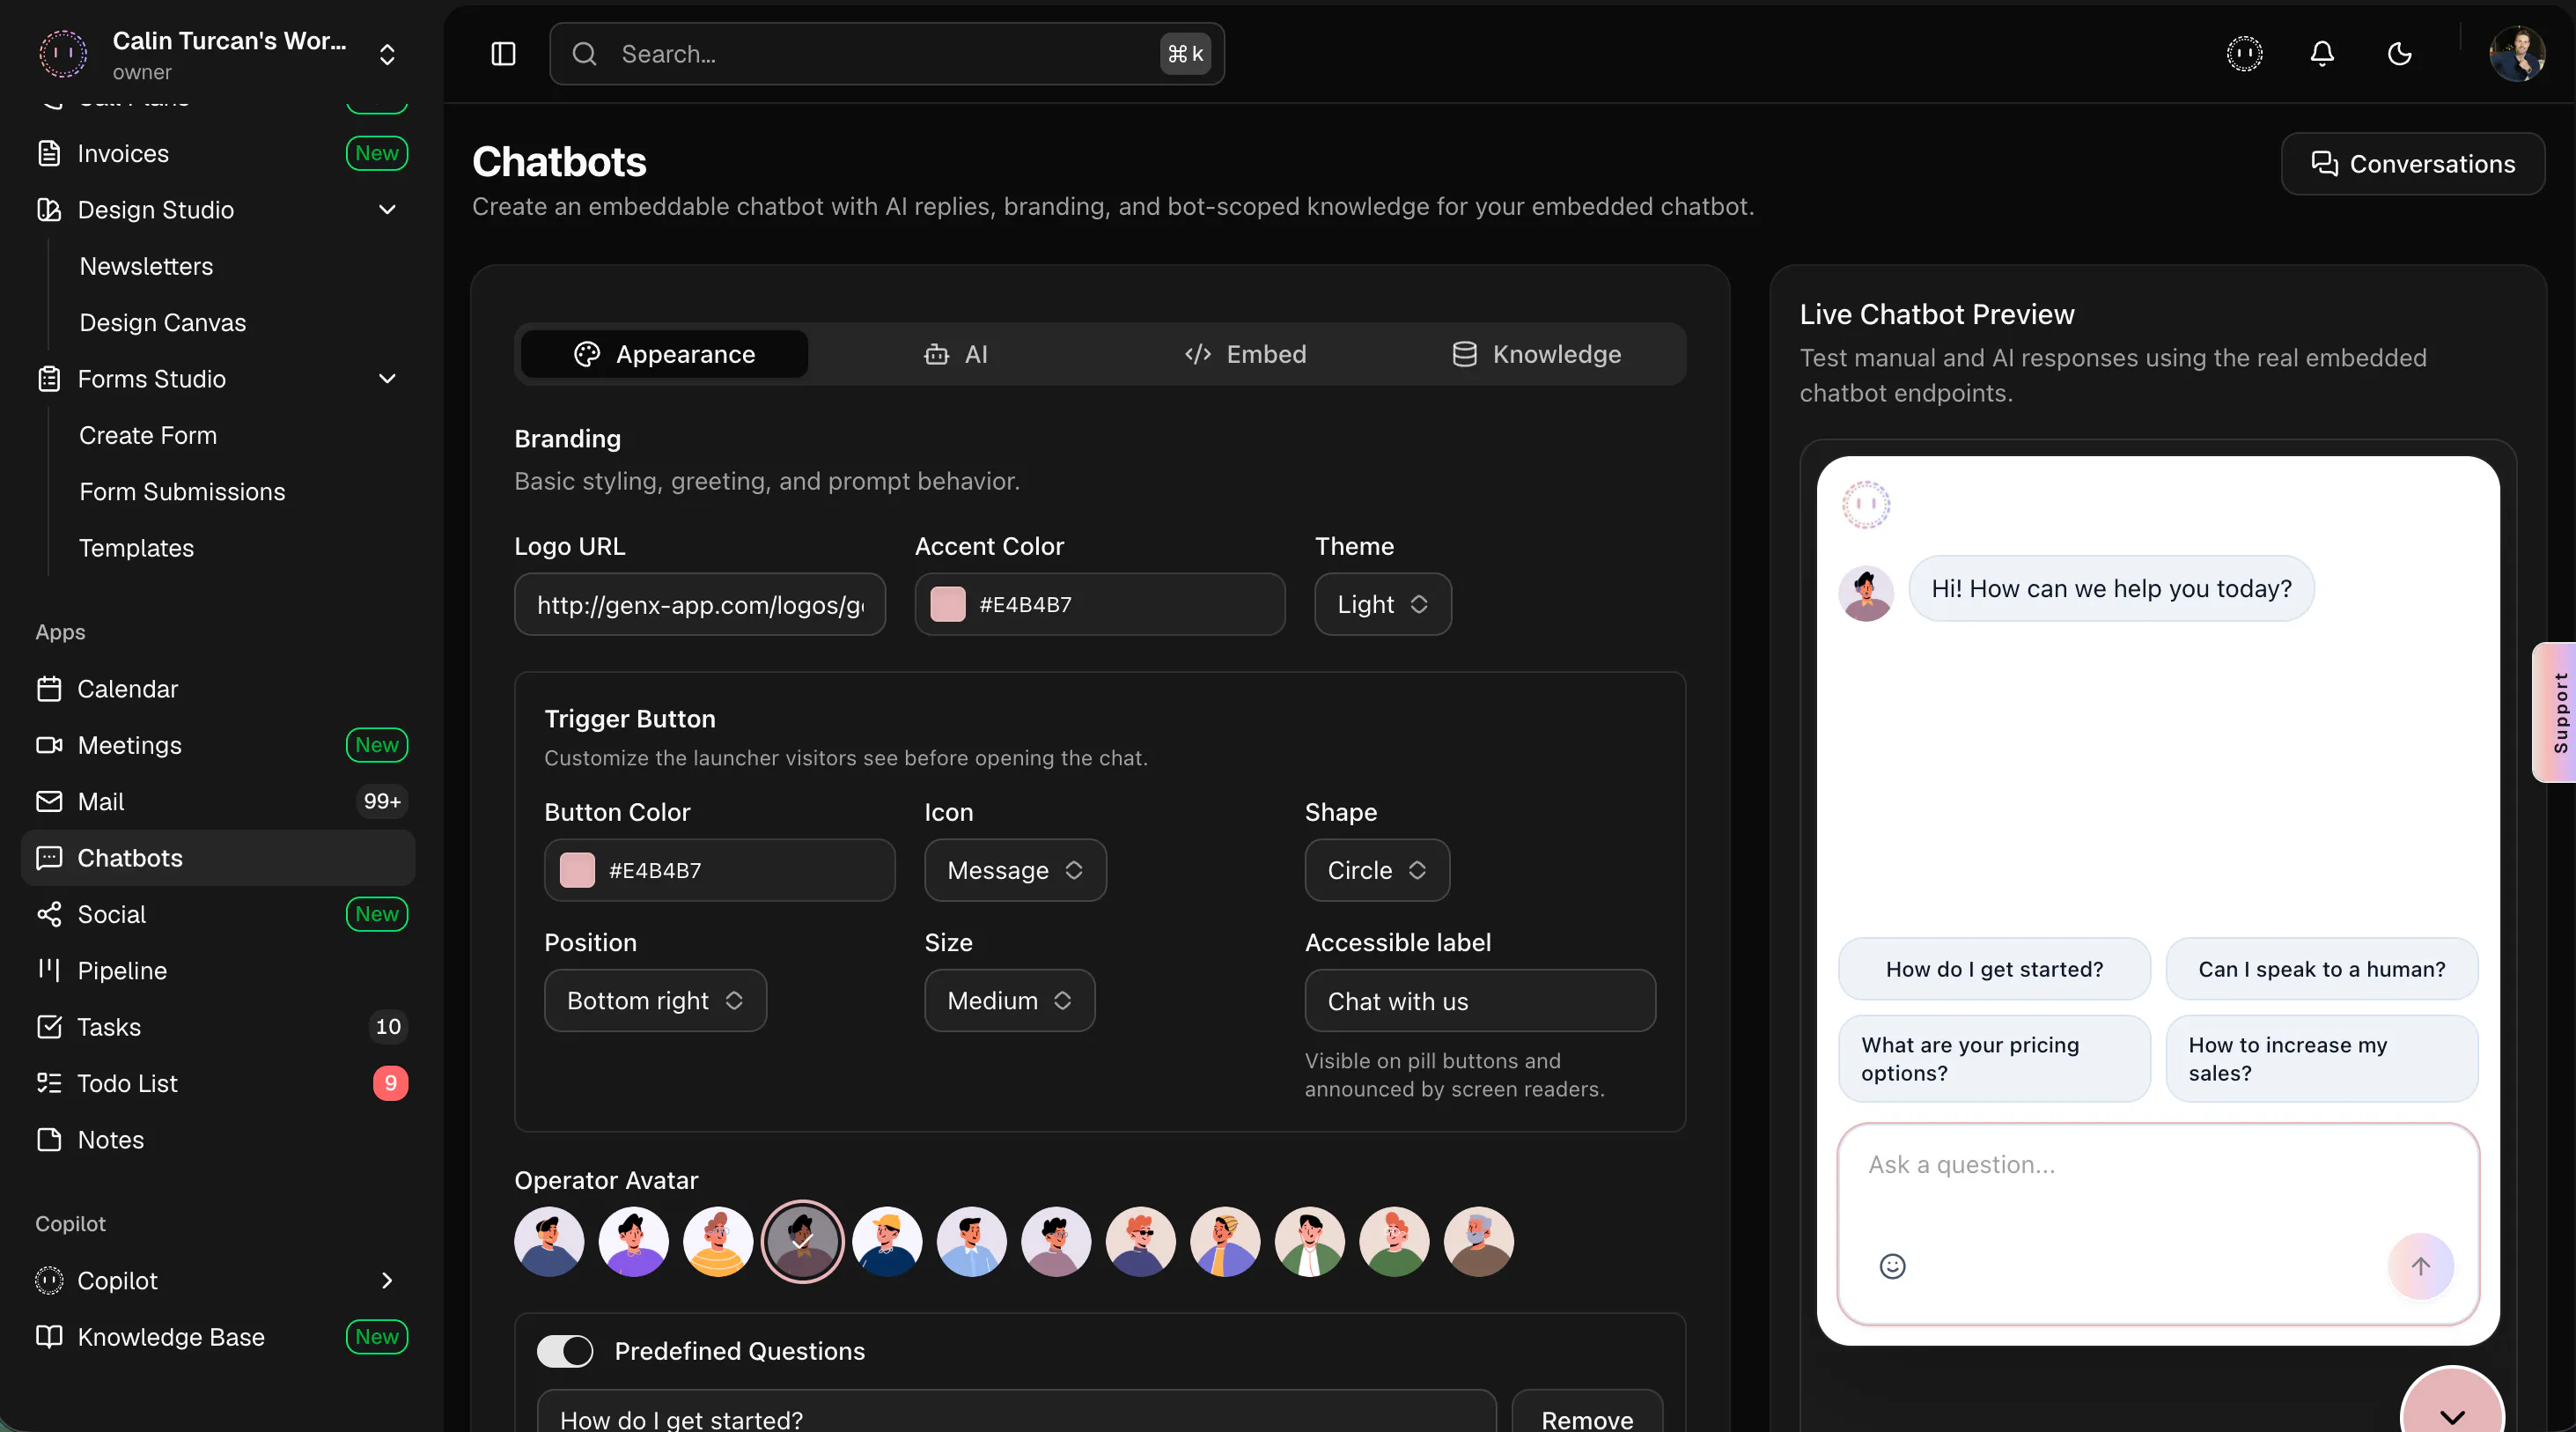Open Calendar from the sidebar
The image size is (2576, 1432).
tap(218, 689)
